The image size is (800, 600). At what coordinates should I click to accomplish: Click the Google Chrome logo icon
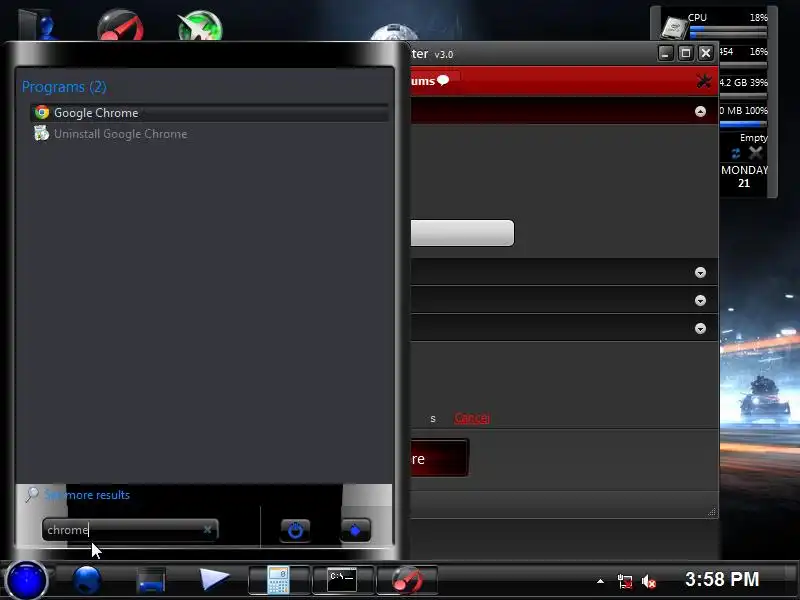tap(42, 112)
